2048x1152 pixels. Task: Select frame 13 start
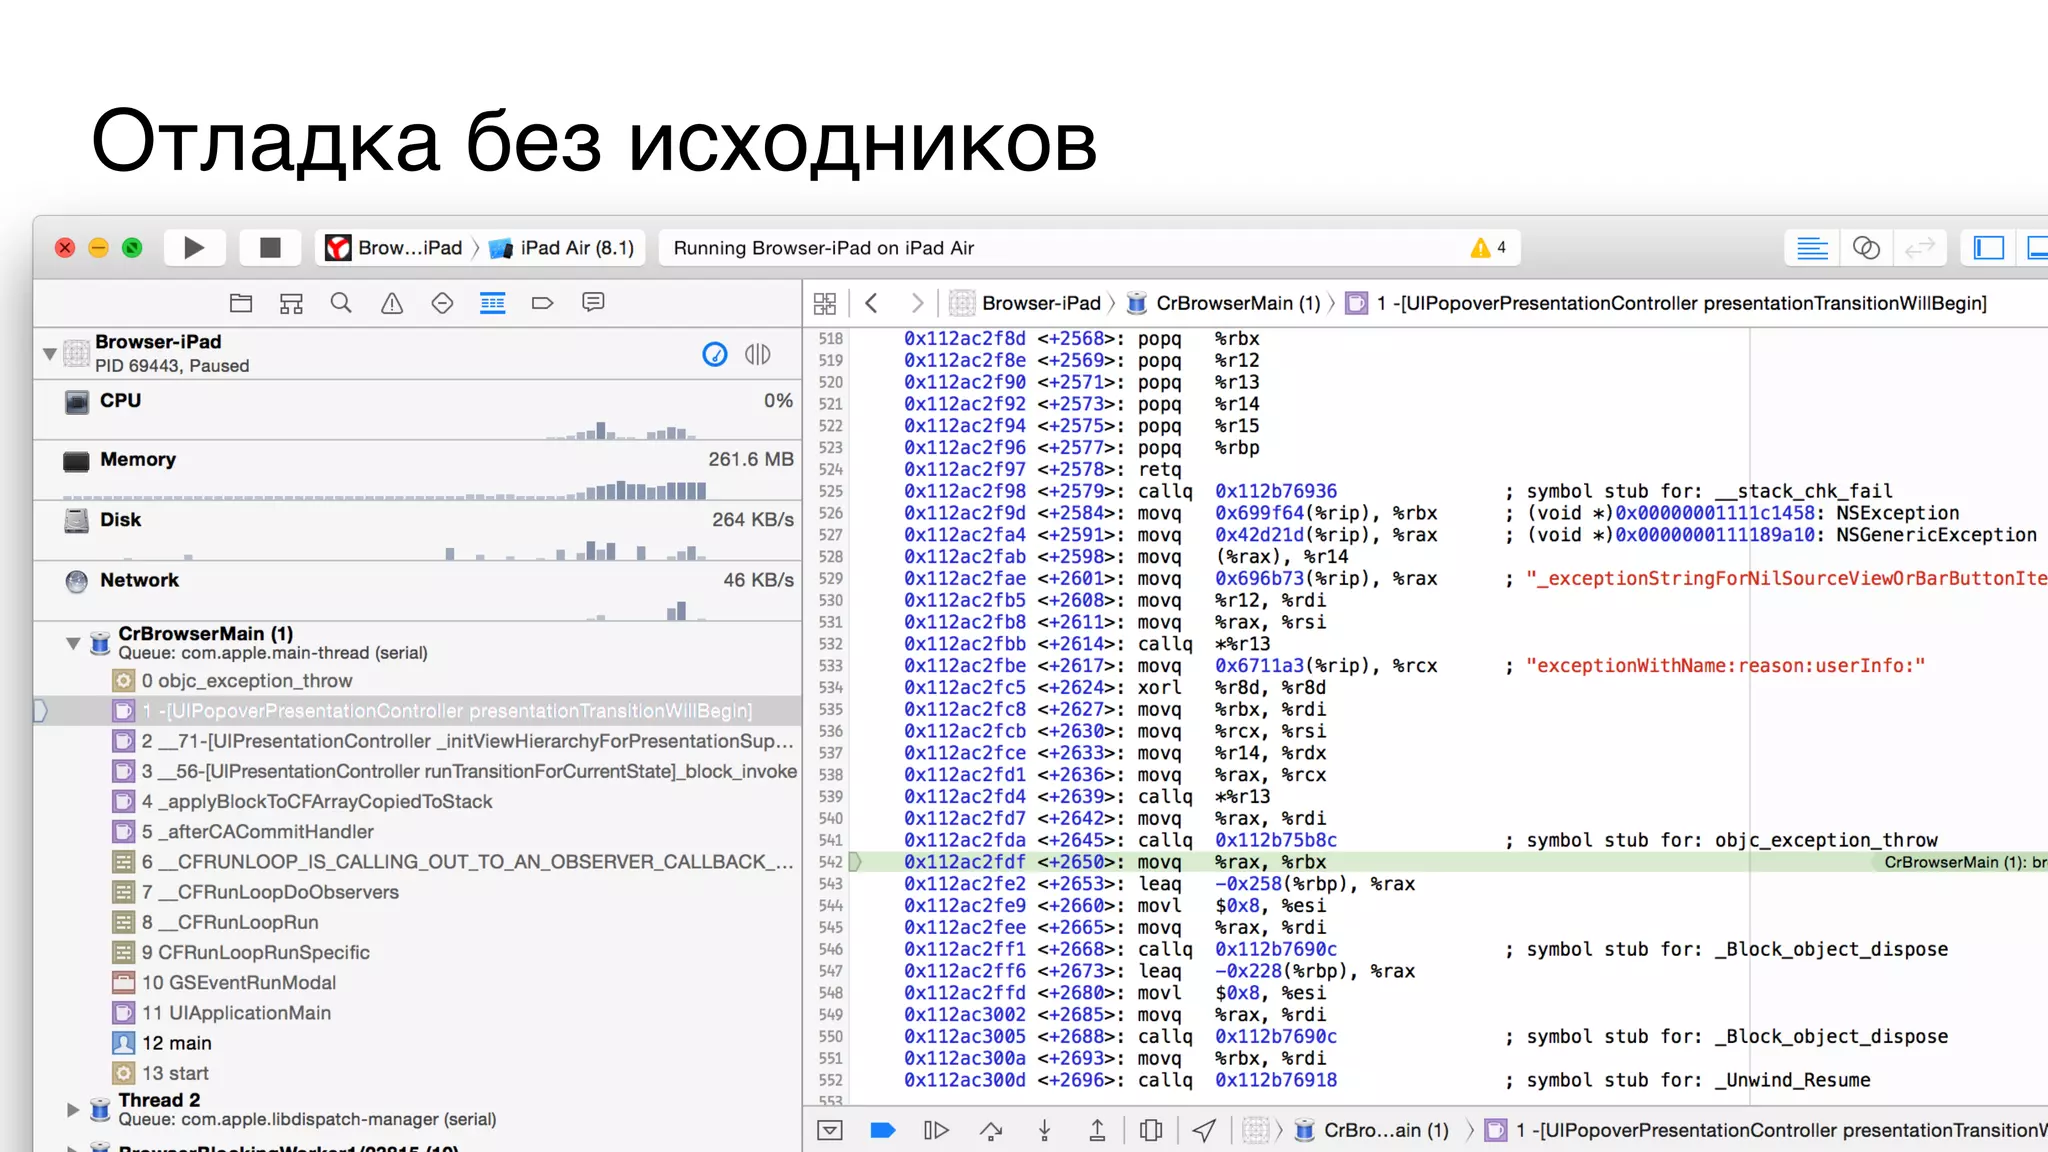point(417,1073)
